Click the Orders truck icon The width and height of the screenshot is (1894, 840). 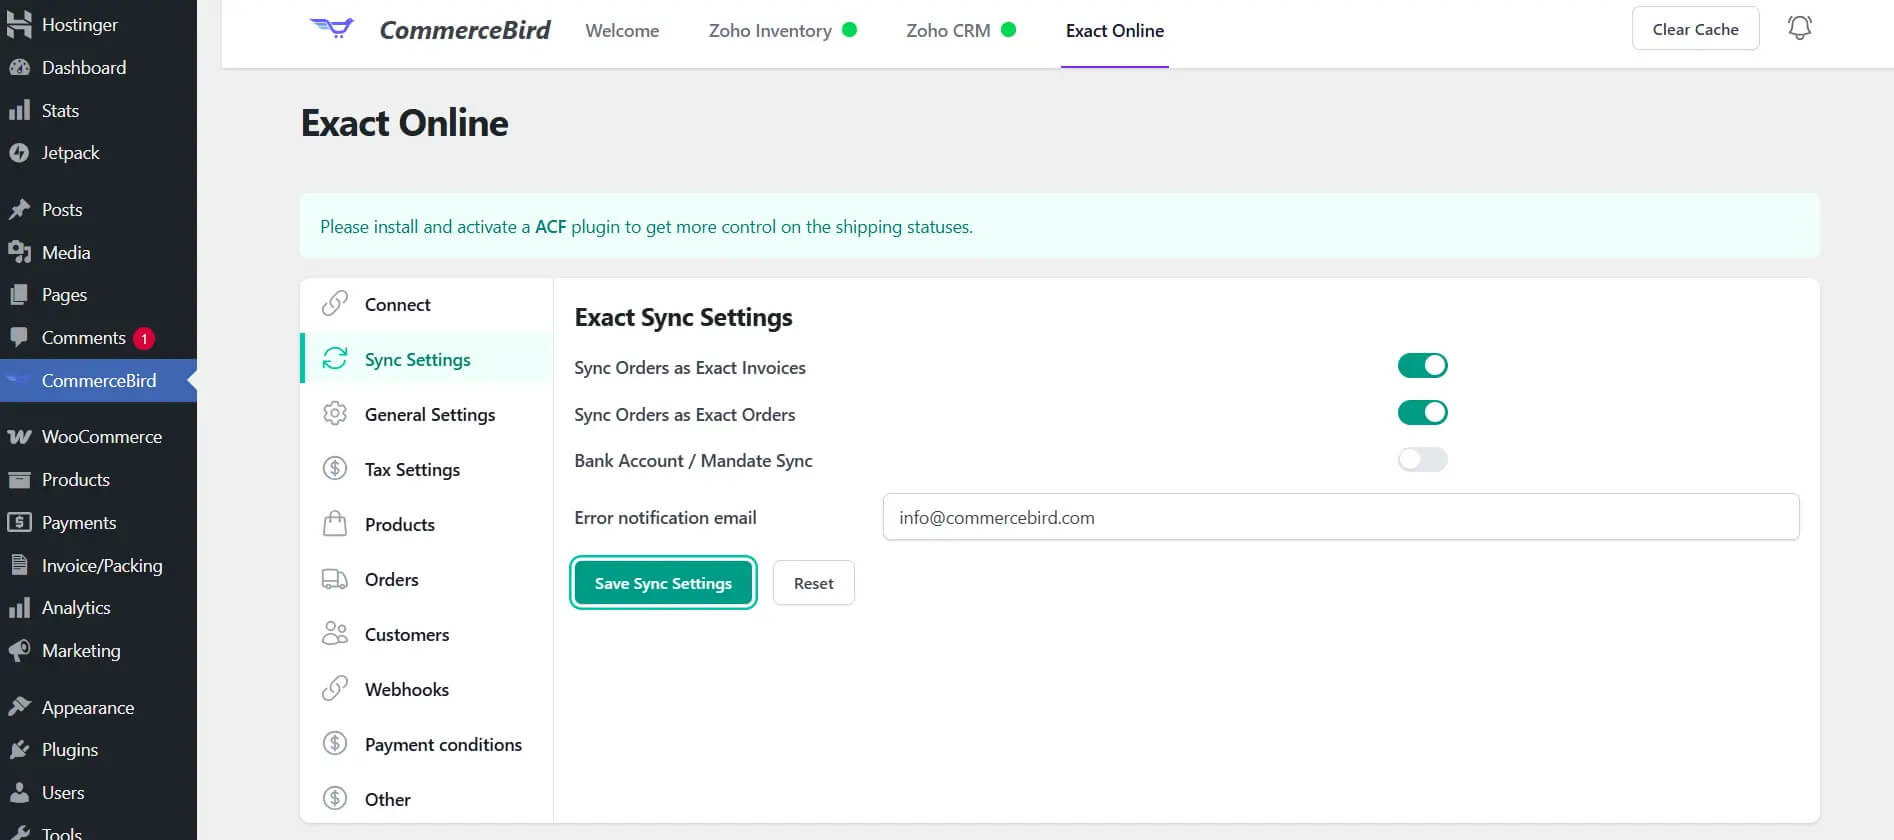(335, 579)
